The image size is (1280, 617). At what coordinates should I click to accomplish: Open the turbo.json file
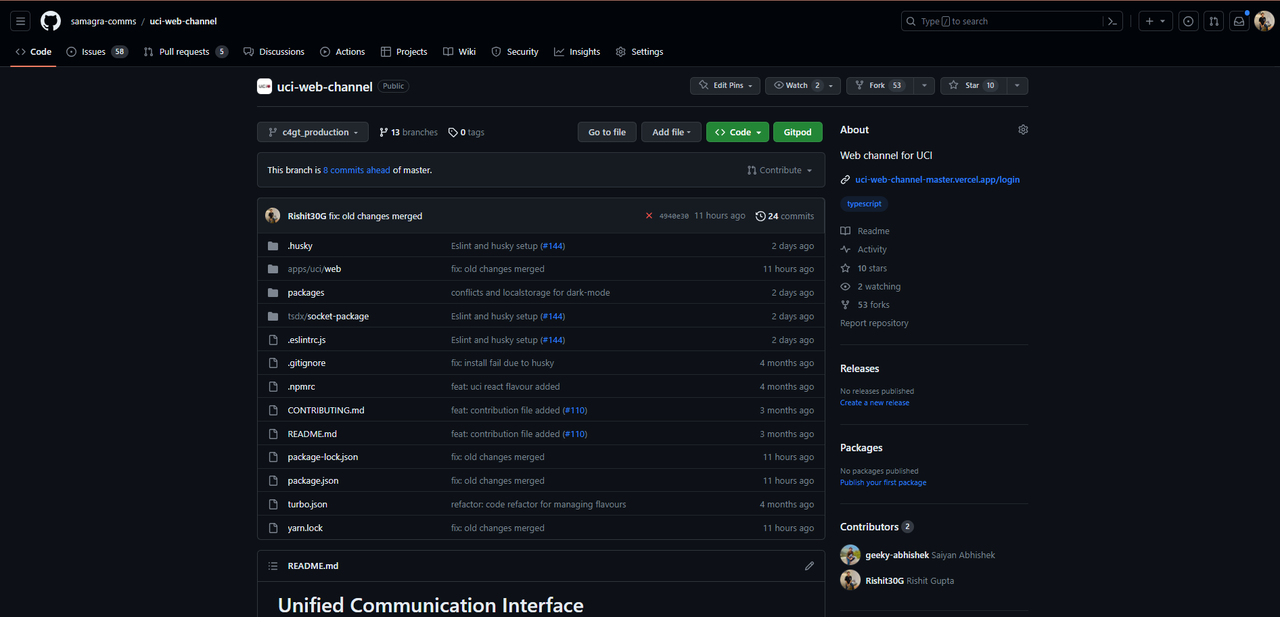pos(307,505)
